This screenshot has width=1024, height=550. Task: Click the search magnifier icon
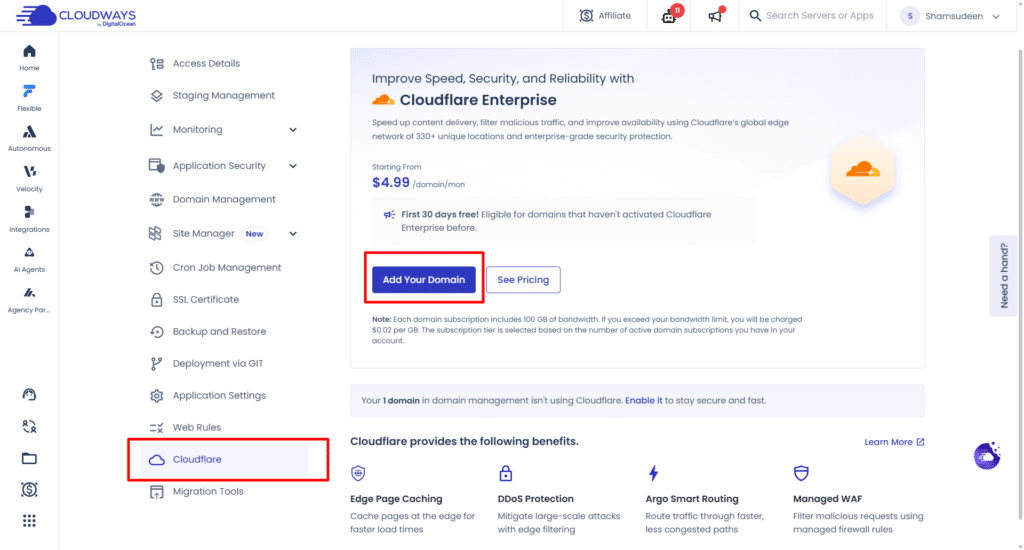(x=755, y=16)
